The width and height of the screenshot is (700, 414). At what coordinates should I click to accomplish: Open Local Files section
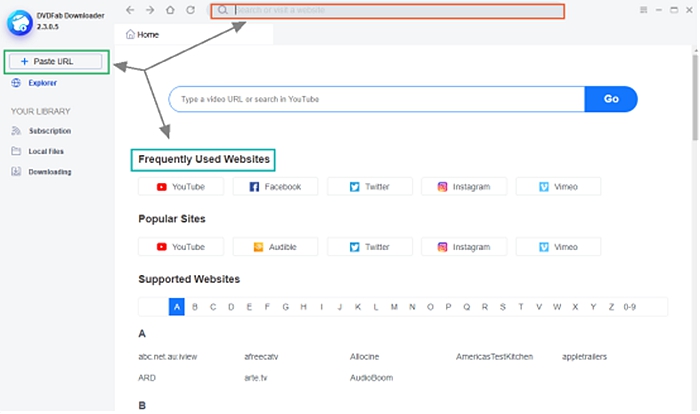46,151
